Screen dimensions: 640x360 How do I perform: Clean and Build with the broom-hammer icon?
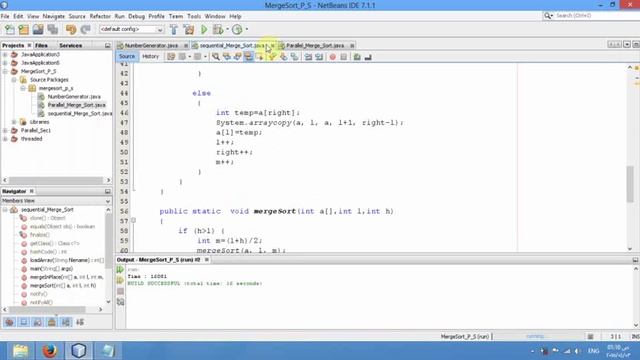(x=189, y=29)
